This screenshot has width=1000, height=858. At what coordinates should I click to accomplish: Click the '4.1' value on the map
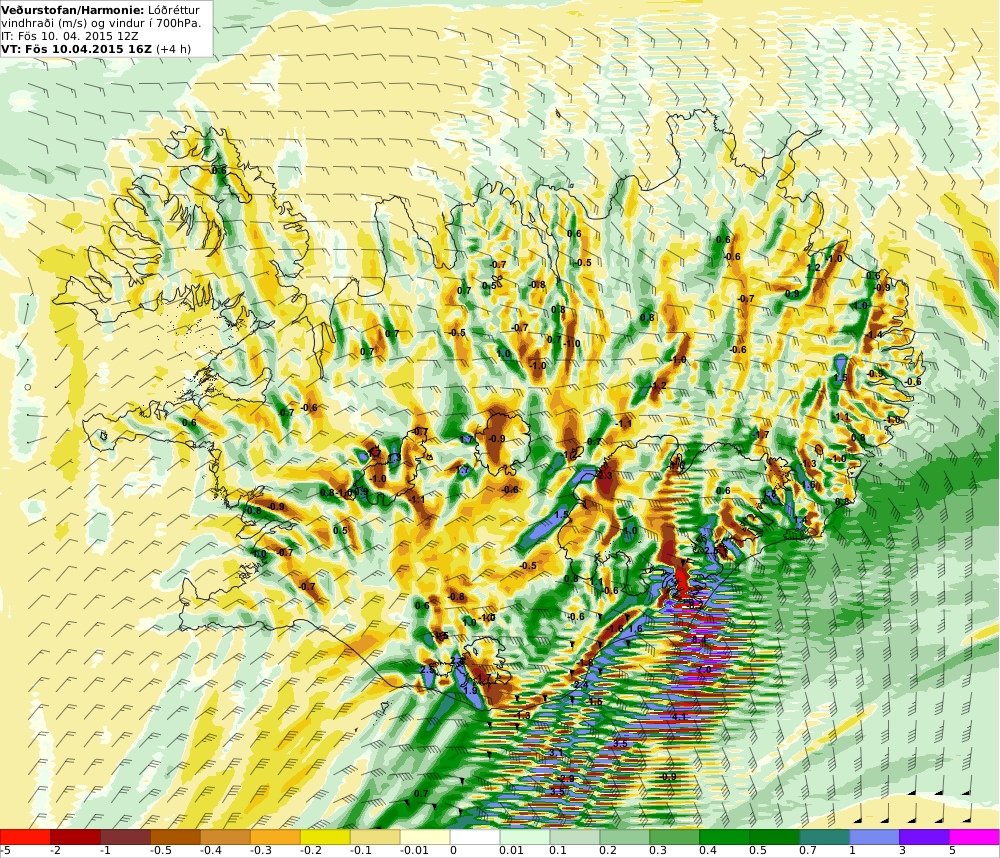coord(680,716)
